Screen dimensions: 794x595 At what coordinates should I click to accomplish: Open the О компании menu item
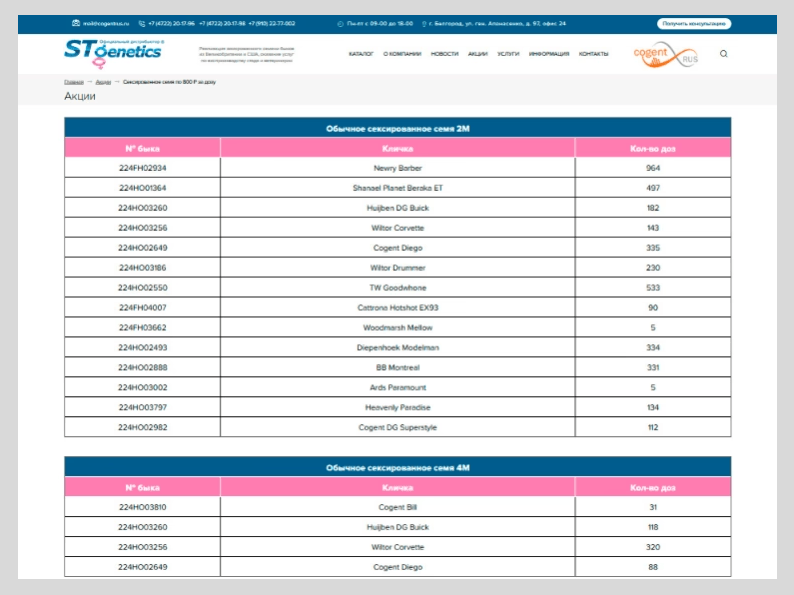coord(402,54)
